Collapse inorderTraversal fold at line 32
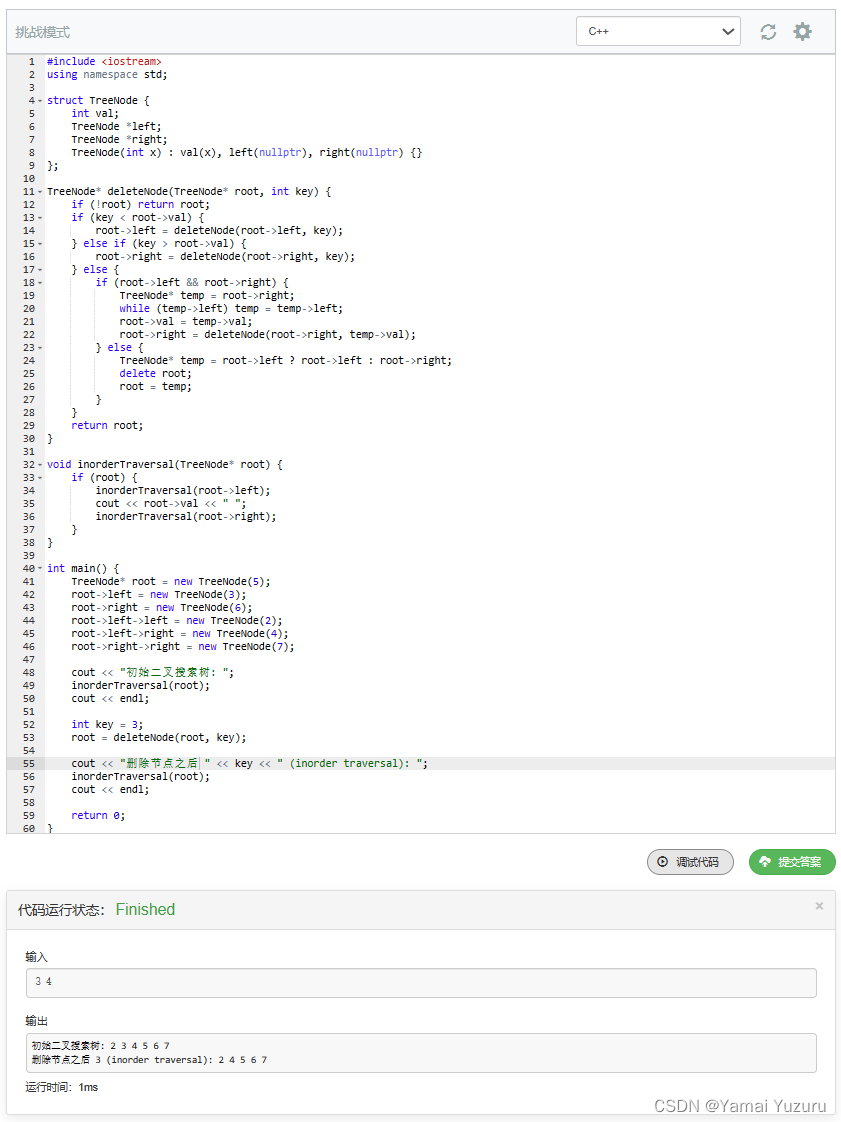 point(40,465)
